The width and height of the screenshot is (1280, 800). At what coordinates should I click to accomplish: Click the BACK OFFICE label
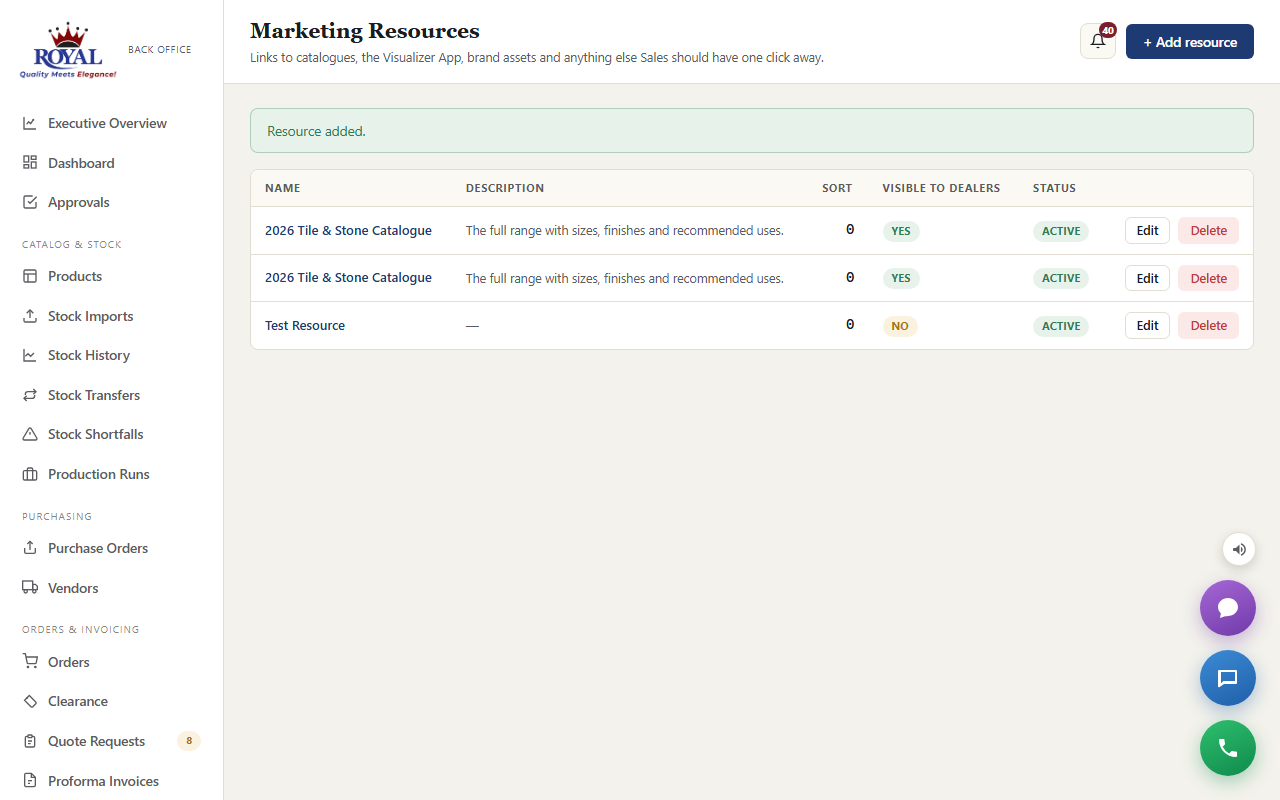point(160,49)
